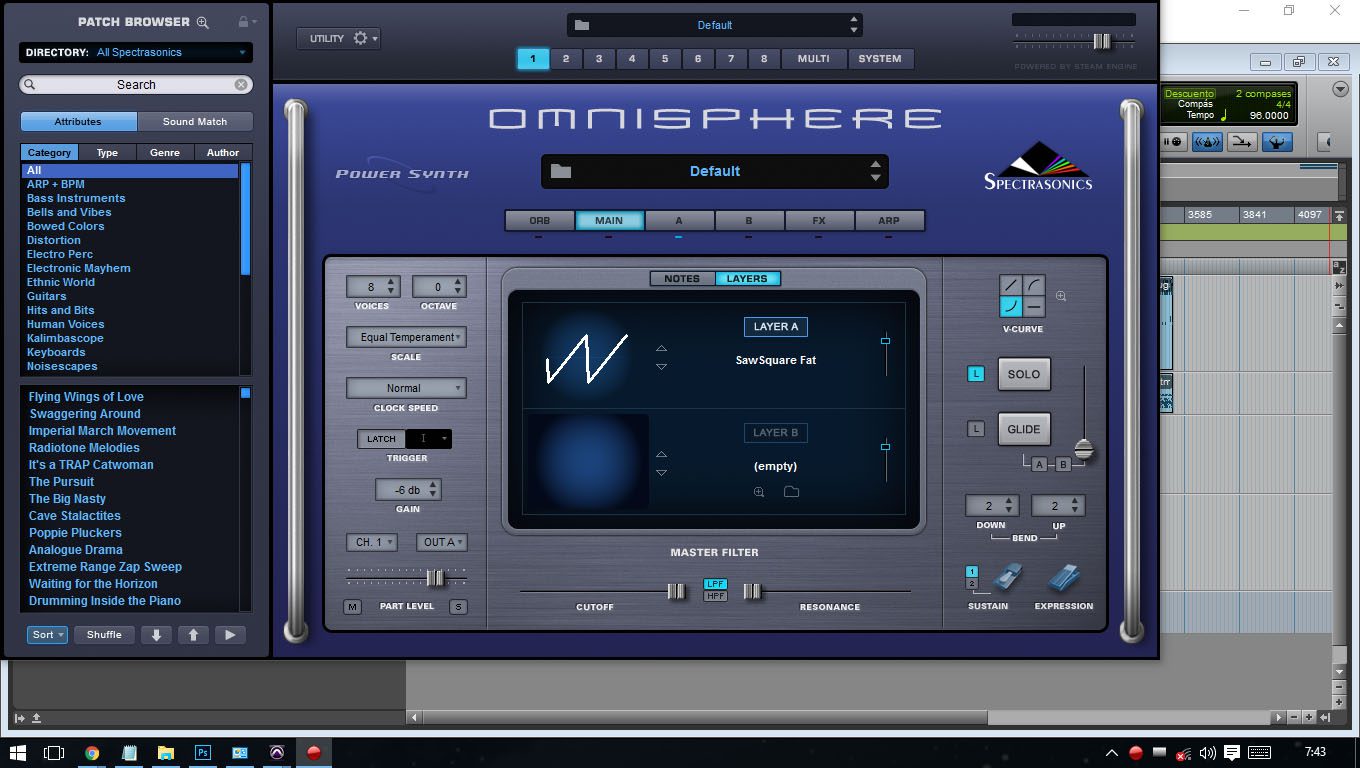
Task: Click the down arrow next patch button
Action: click(156, 635)
